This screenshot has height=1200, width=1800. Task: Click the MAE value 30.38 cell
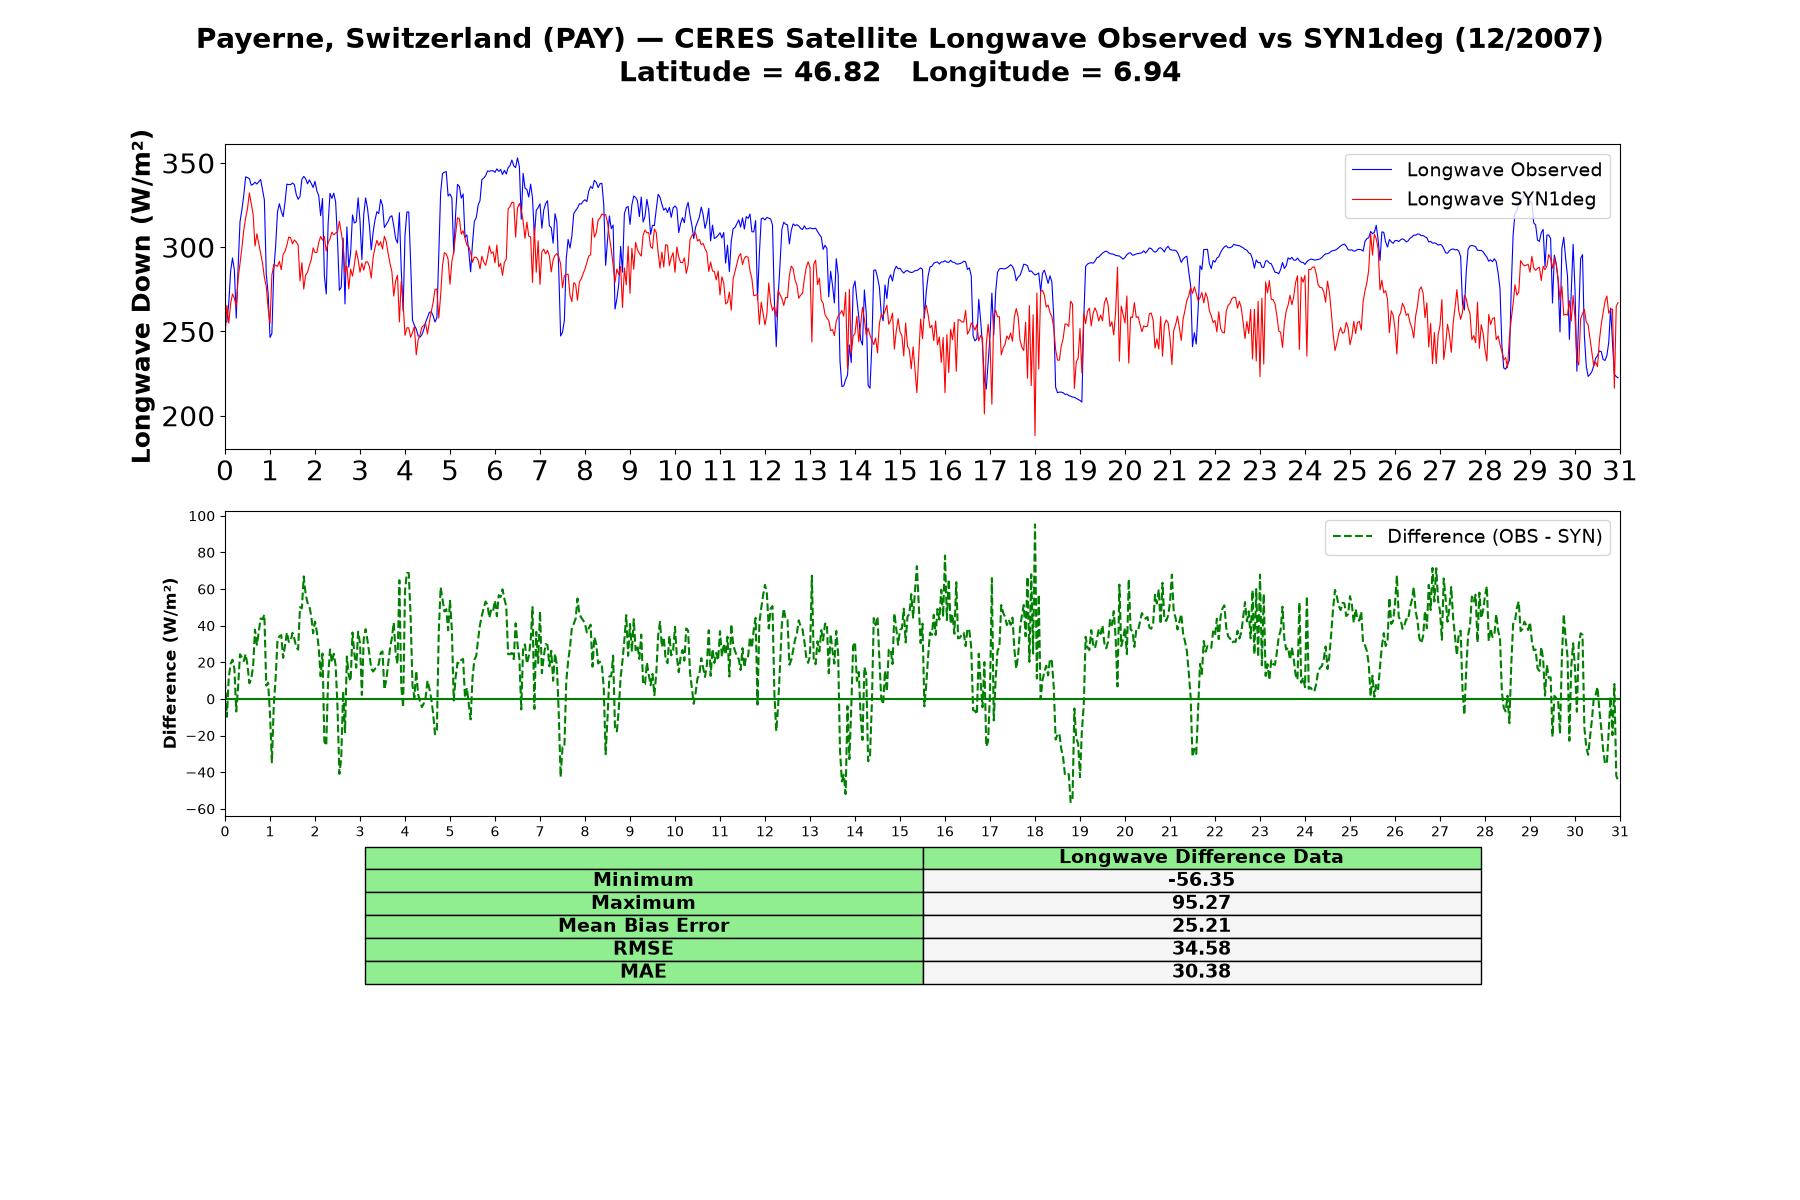1202,972
